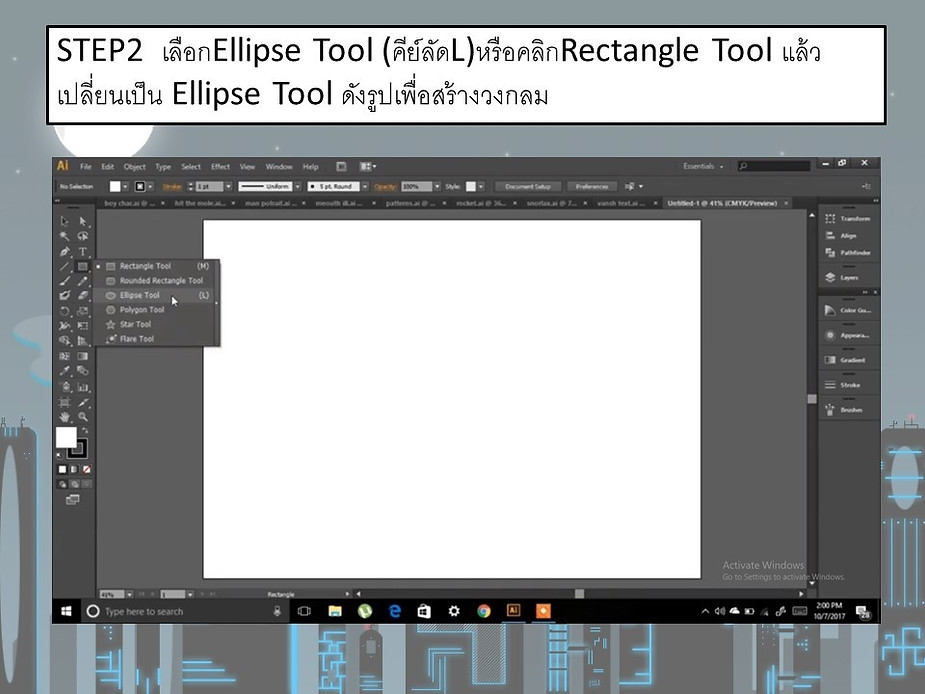Select the Hand tool
This screenshot has width=925, height=694.
[64, 417]
